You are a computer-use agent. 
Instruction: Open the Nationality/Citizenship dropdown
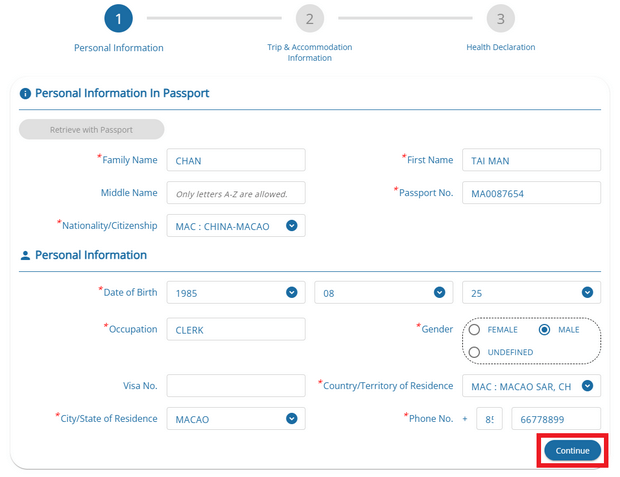236,226
